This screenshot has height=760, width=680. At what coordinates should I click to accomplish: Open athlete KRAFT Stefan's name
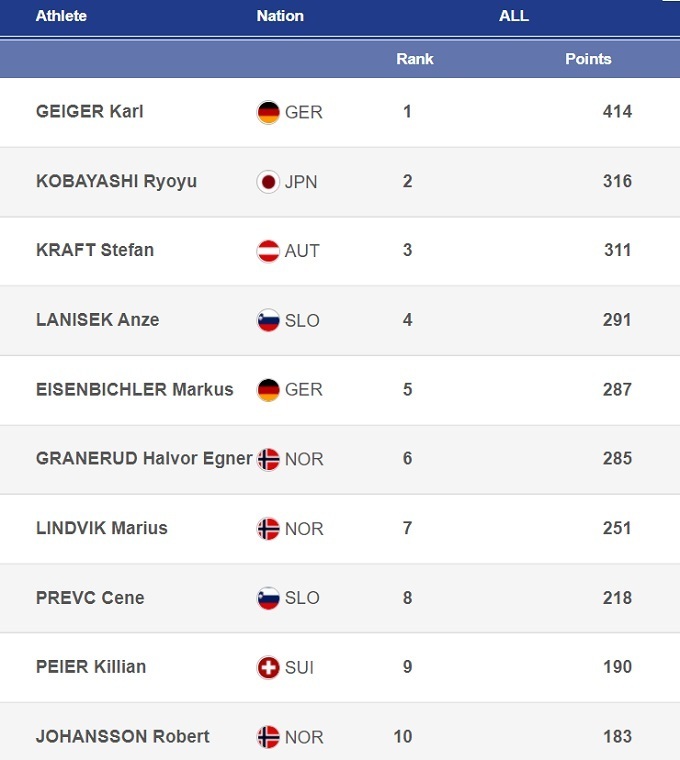(95, 250)
